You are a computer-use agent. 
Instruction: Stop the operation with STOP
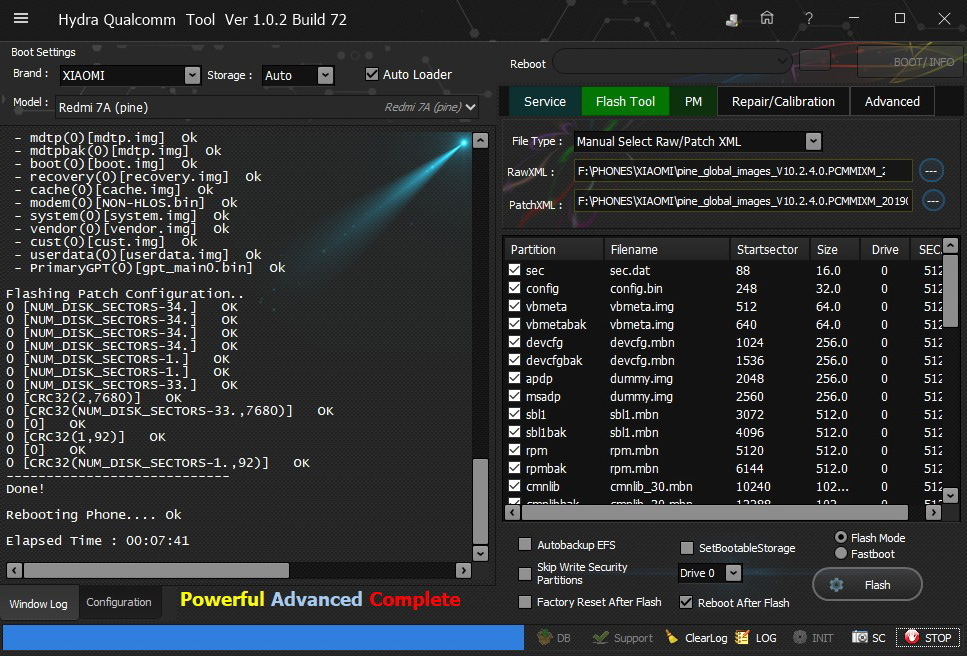928,638
